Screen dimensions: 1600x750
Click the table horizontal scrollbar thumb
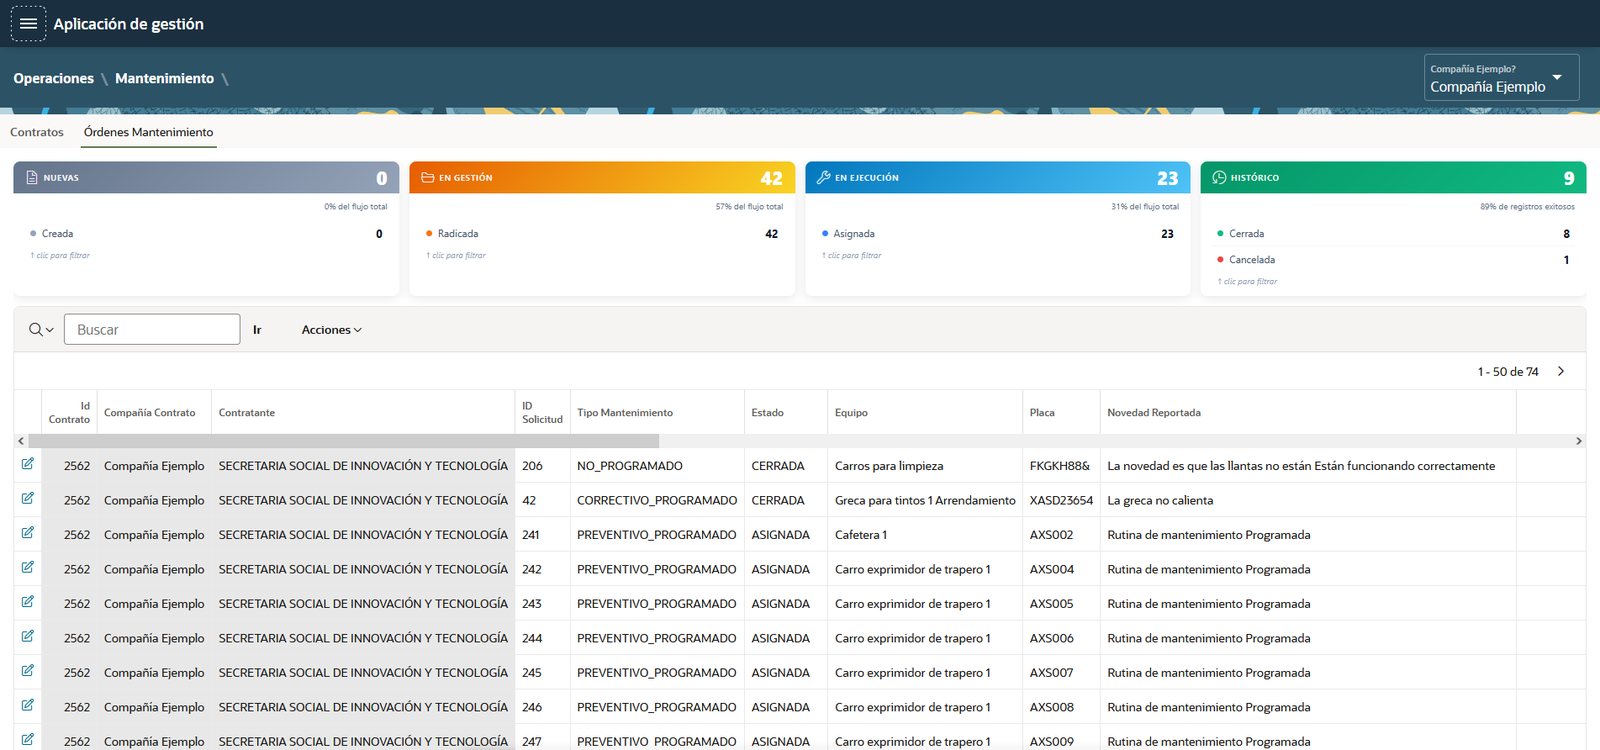[x=343, y=441]
